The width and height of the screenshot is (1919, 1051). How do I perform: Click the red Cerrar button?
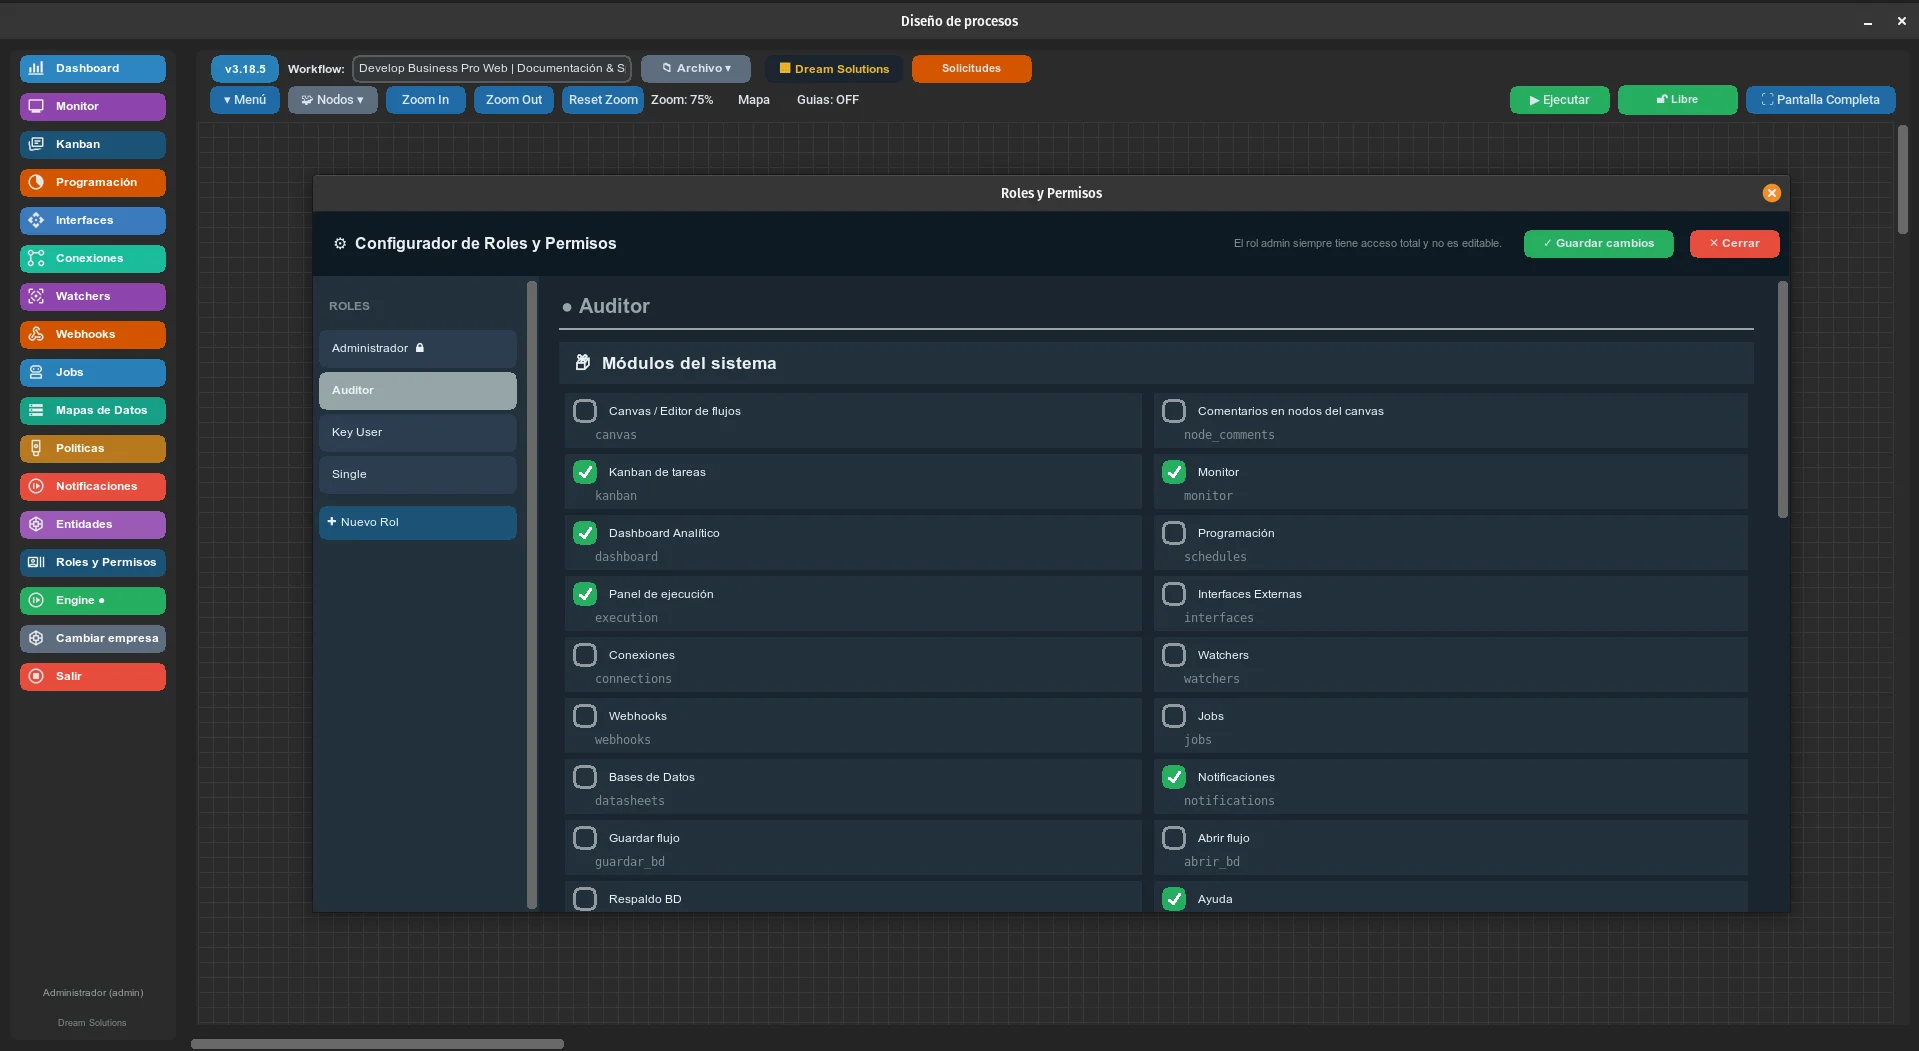click(1734, 244)
